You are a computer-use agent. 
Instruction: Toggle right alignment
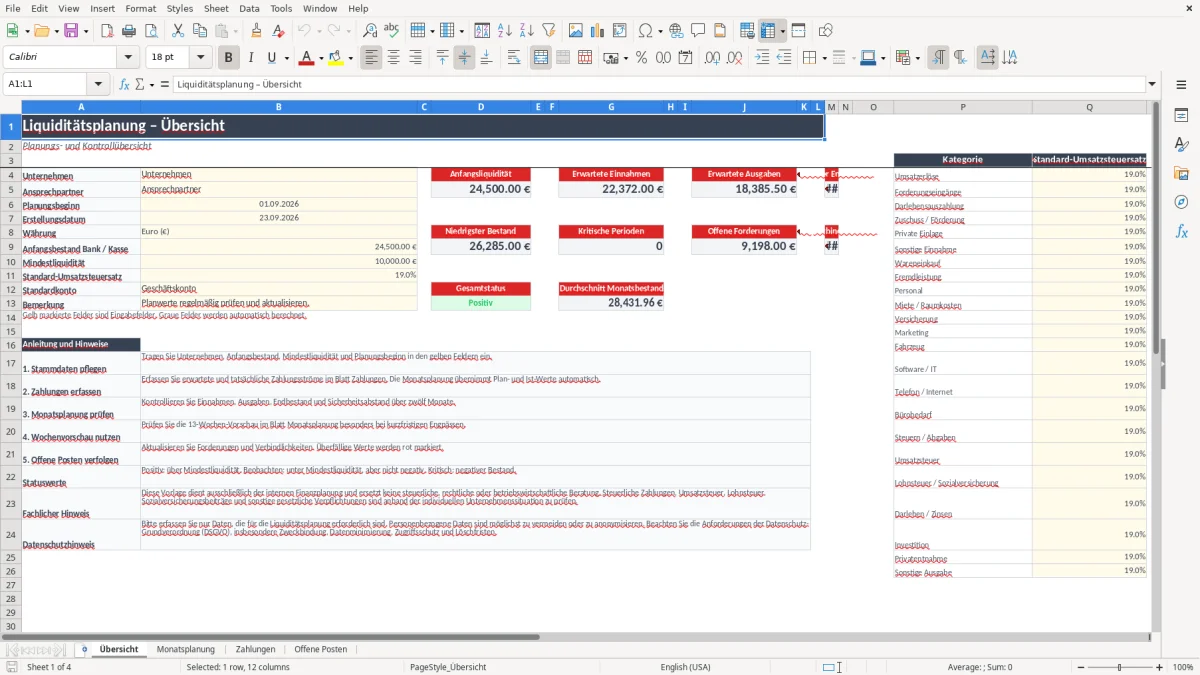pos(416,58)
